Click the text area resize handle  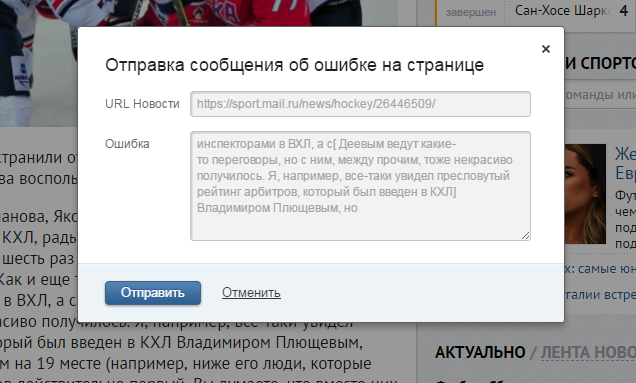(526, 236)
